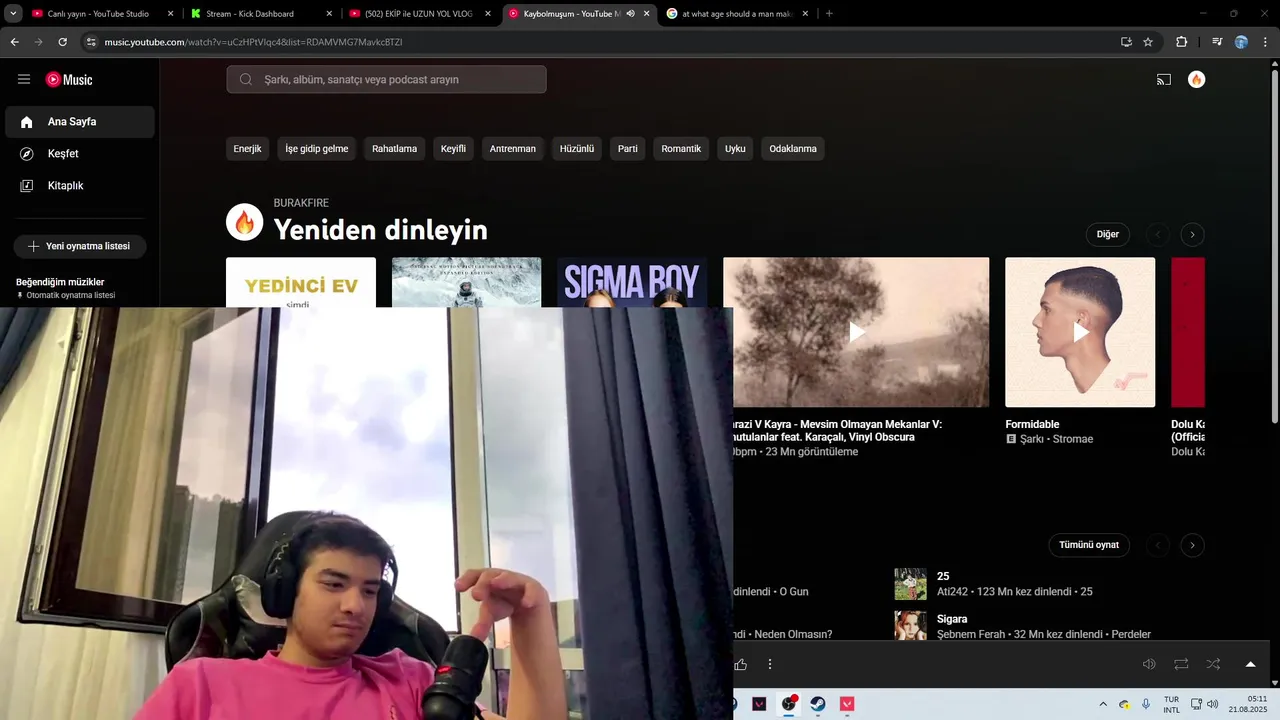Open the Yedinci Ev thumbnail
This screenshot has width=1280, height=720.
pyautogui.click(x=301, y=282)
